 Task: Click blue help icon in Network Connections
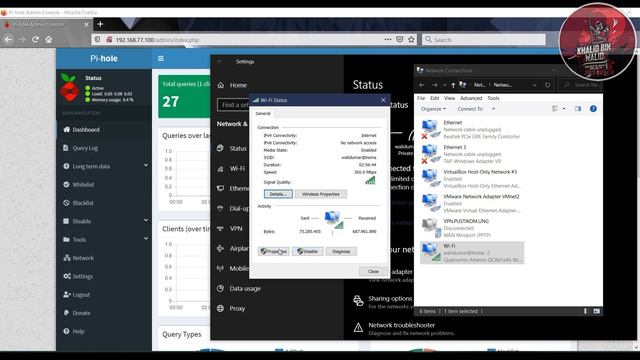pos(593,109)
